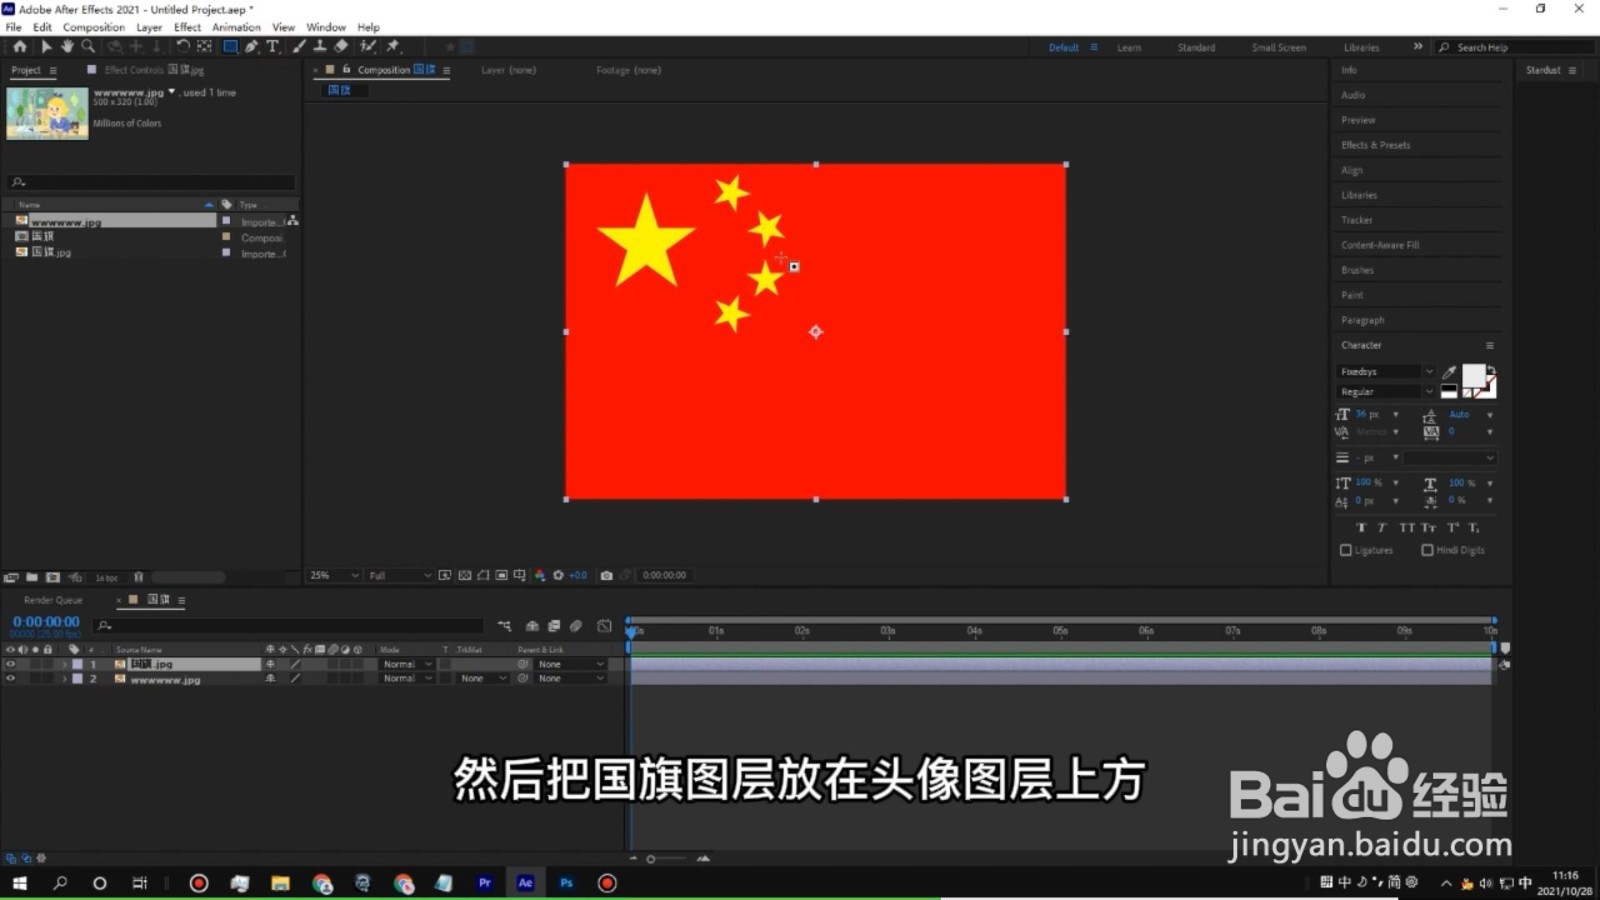Open the Composition menu
The height and width of the screenshot is (900, 1600).
coord(94,27)
